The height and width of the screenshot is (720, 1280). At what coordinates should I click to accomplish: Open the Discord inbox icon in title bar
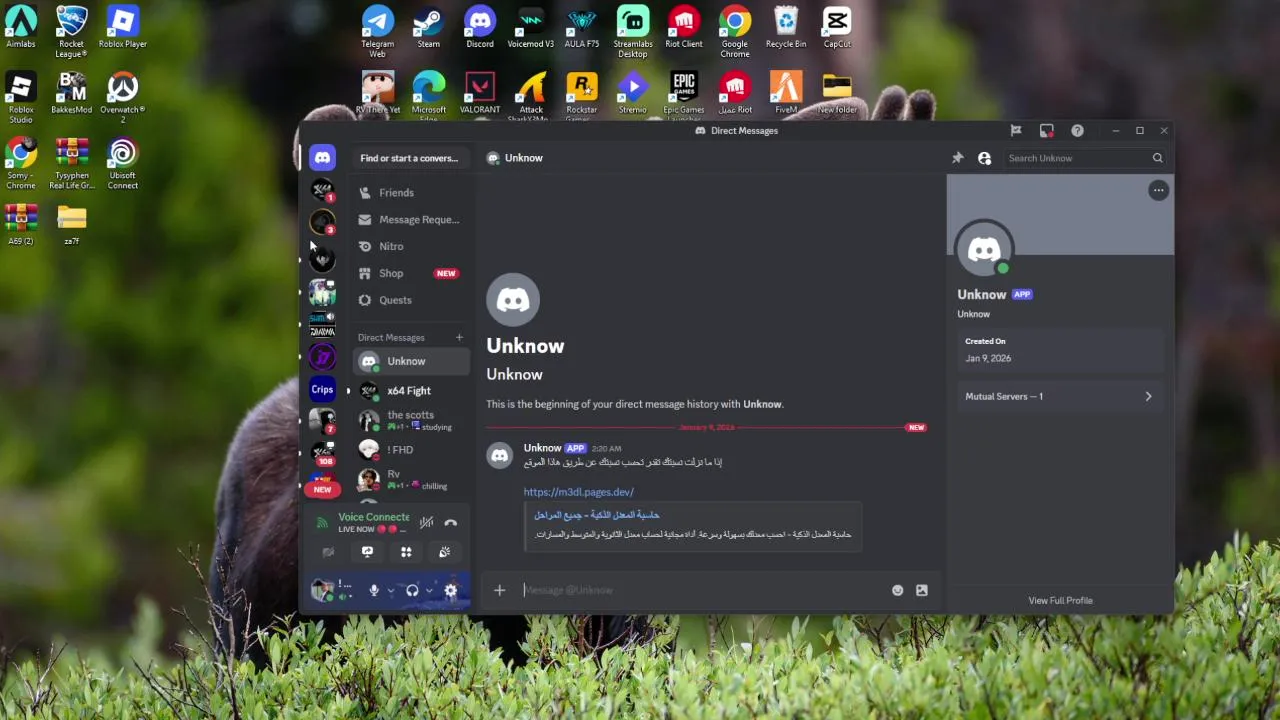(1046, 131)
